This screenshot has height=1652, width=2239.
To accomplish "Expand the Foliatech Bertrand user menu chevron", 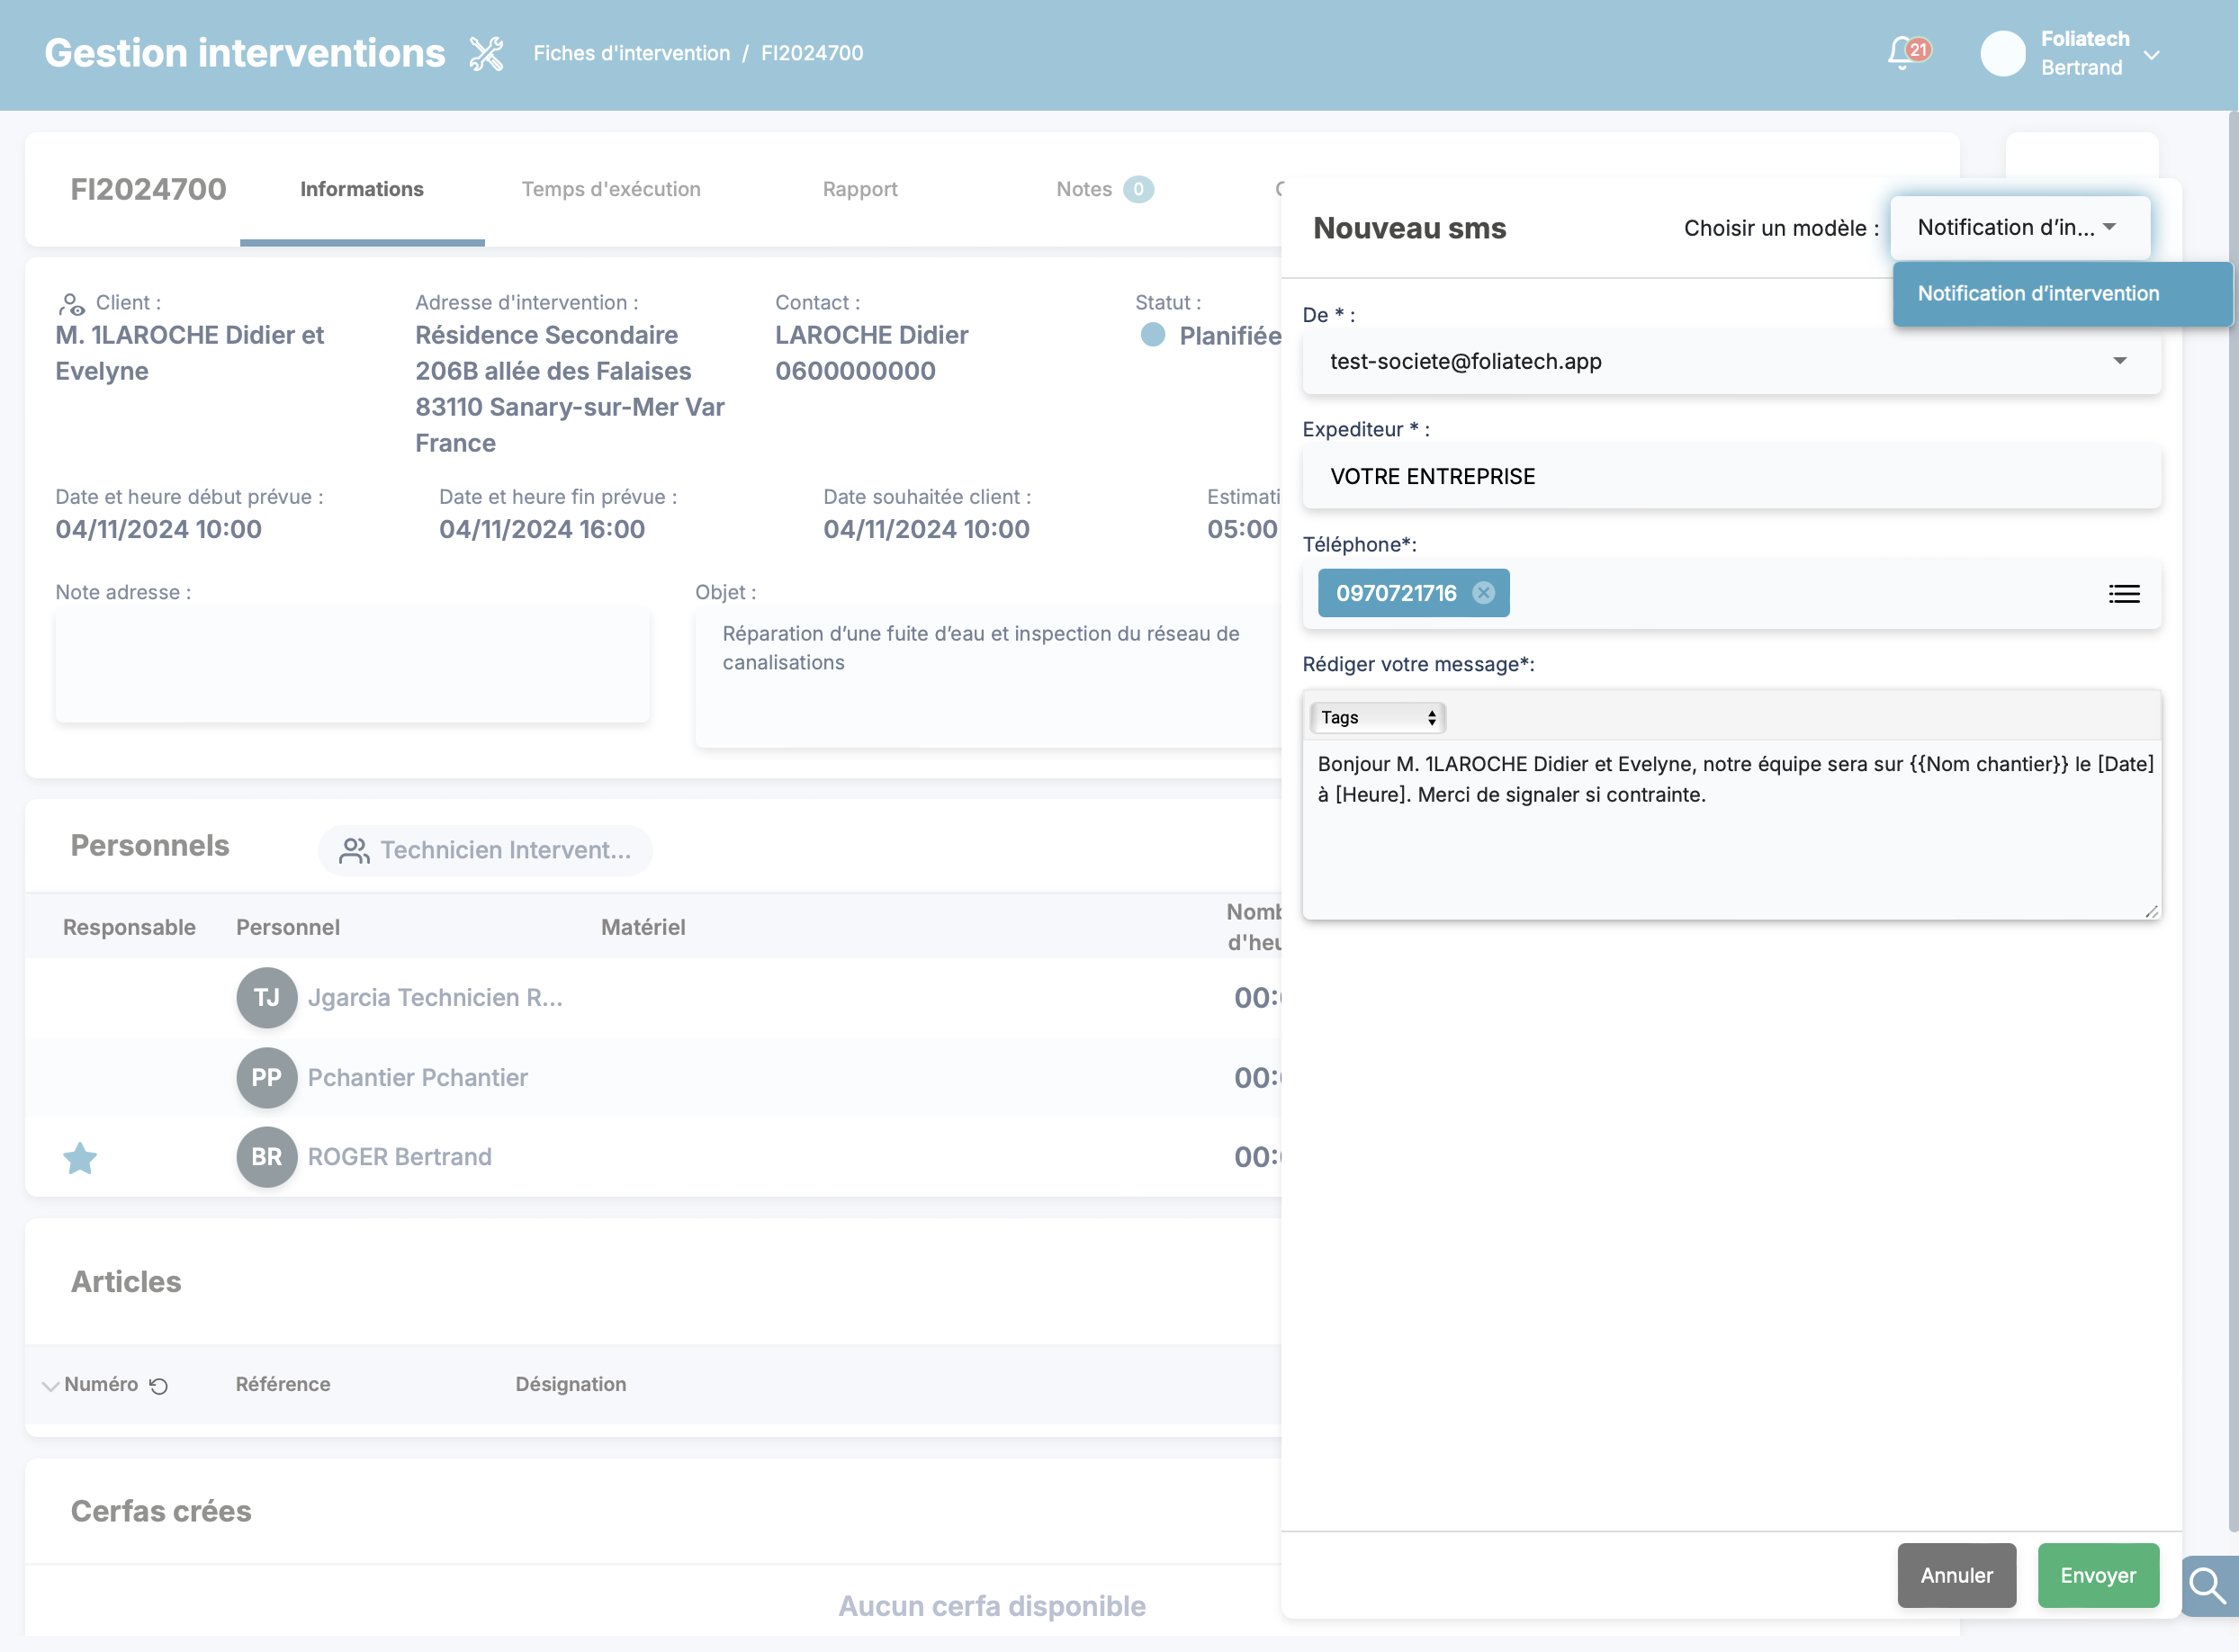I will pos(2152,55).
